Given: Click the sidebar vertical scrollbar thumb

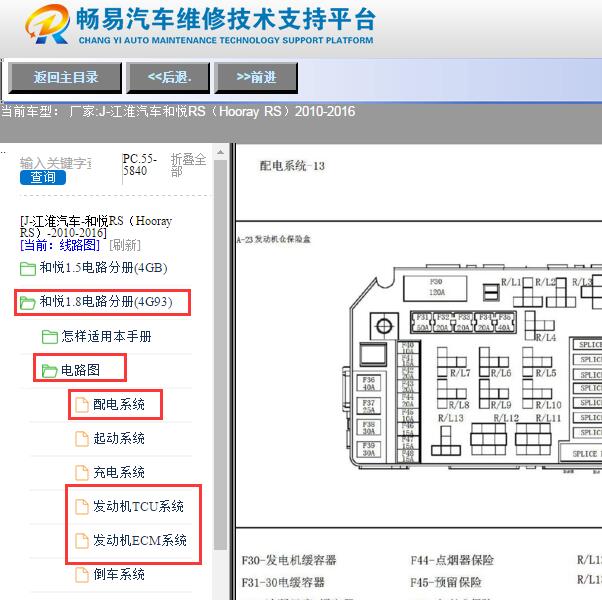Looking at the screenshot, I should tap(220, 355).
